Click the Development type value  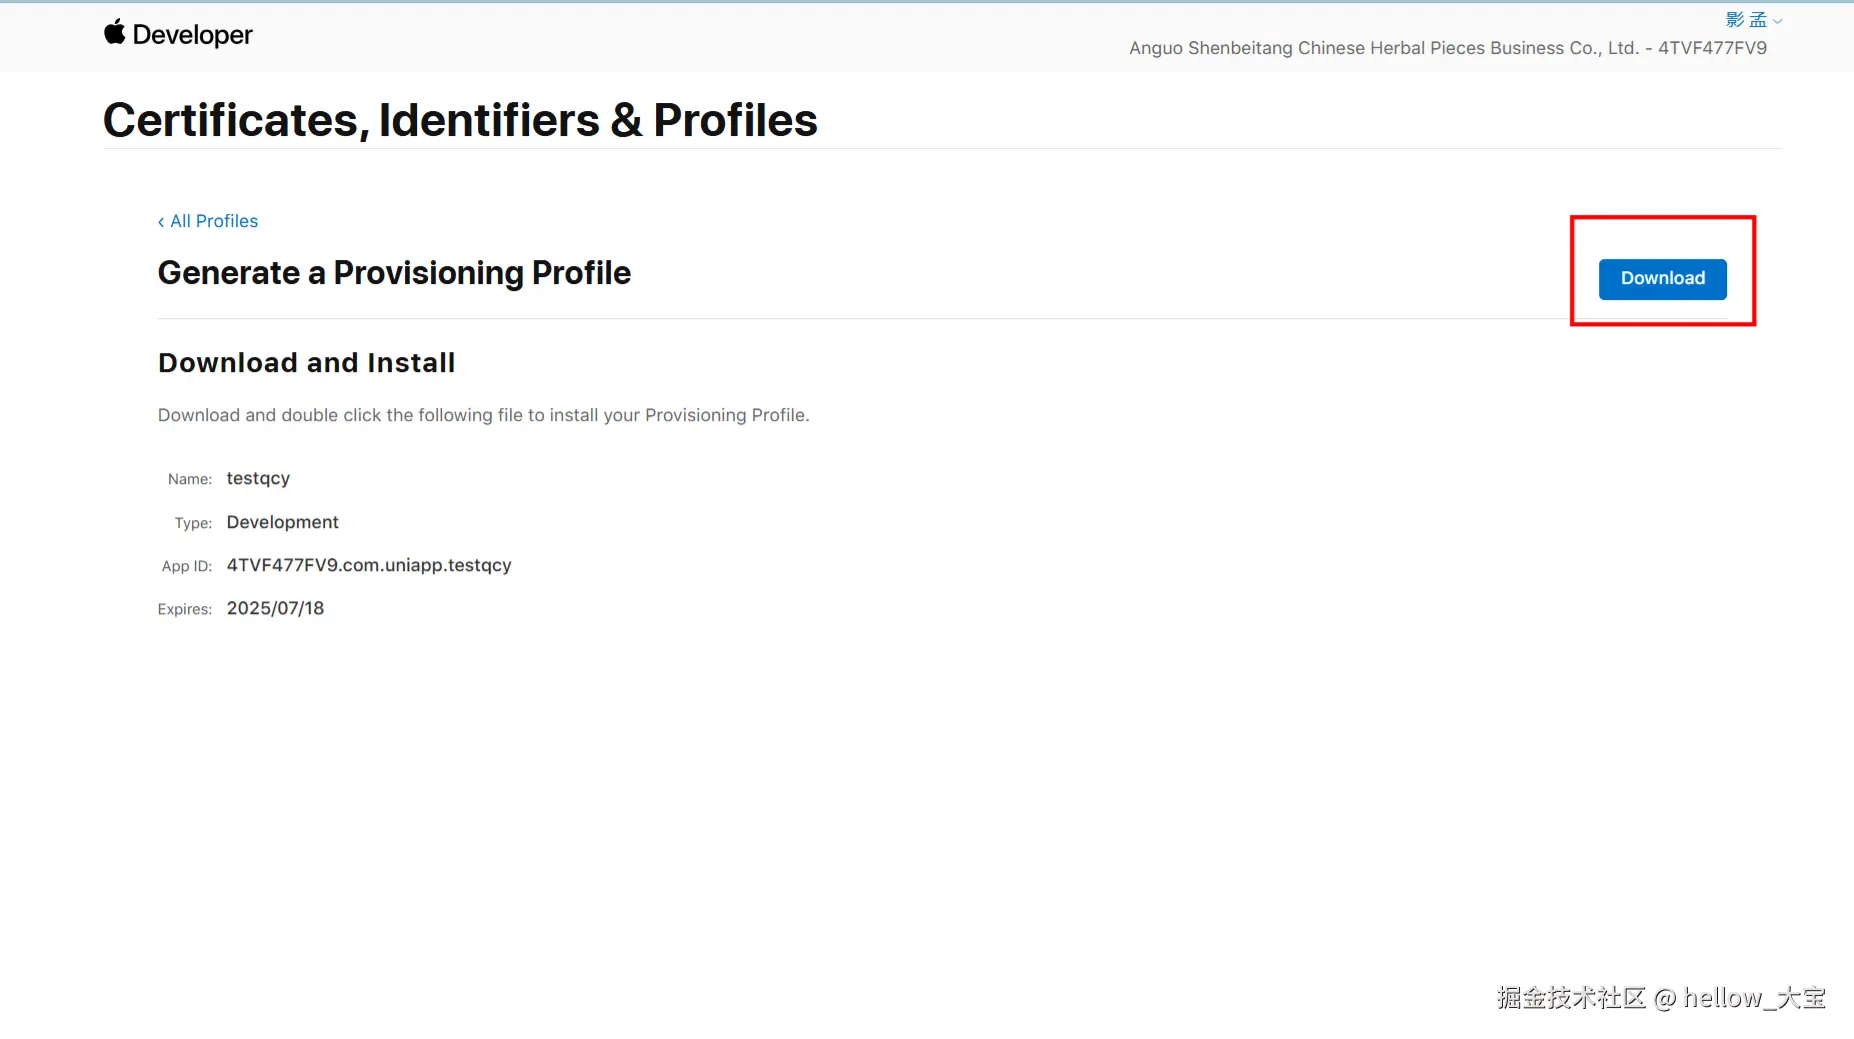coord(282,522)
